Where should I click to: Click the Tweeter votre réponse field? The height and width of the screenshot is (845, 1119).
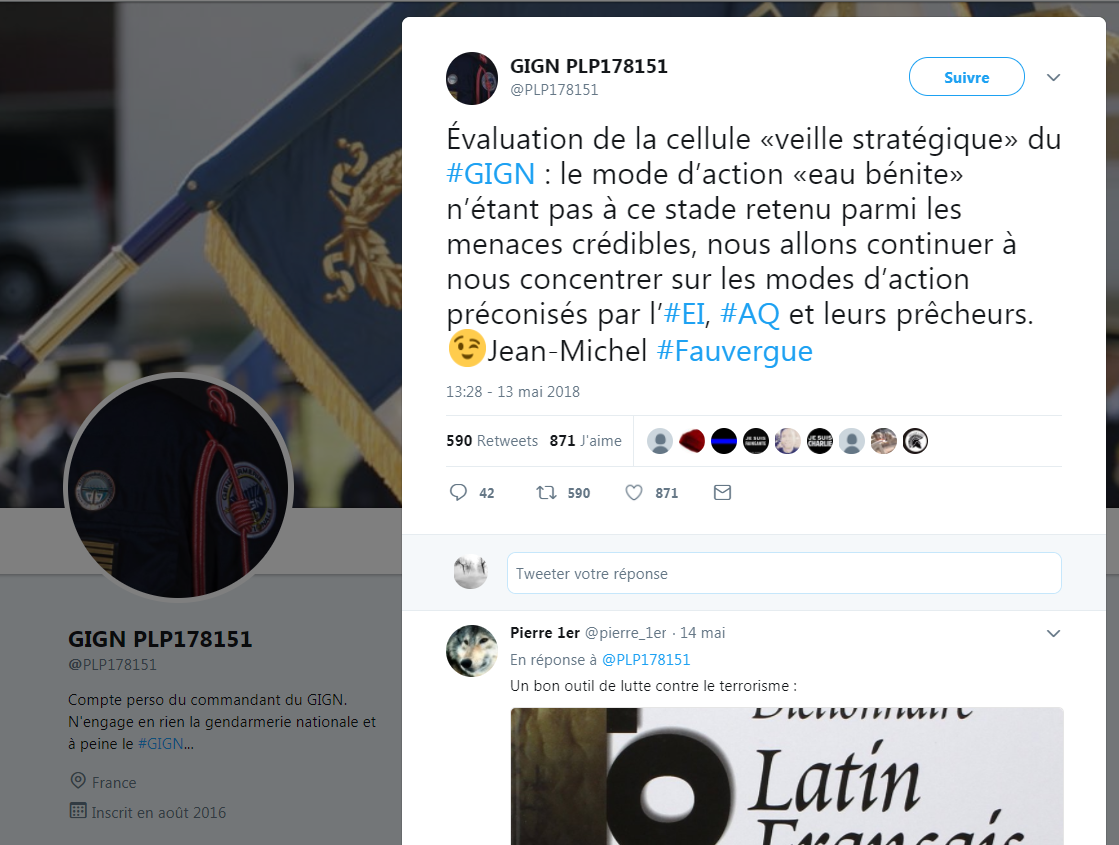pos(784,573)
